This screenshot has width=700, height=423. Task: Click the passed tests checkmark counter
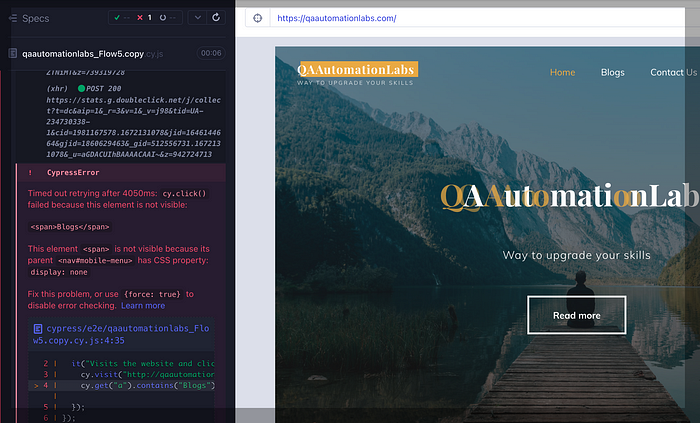click(x=121, y=17)
